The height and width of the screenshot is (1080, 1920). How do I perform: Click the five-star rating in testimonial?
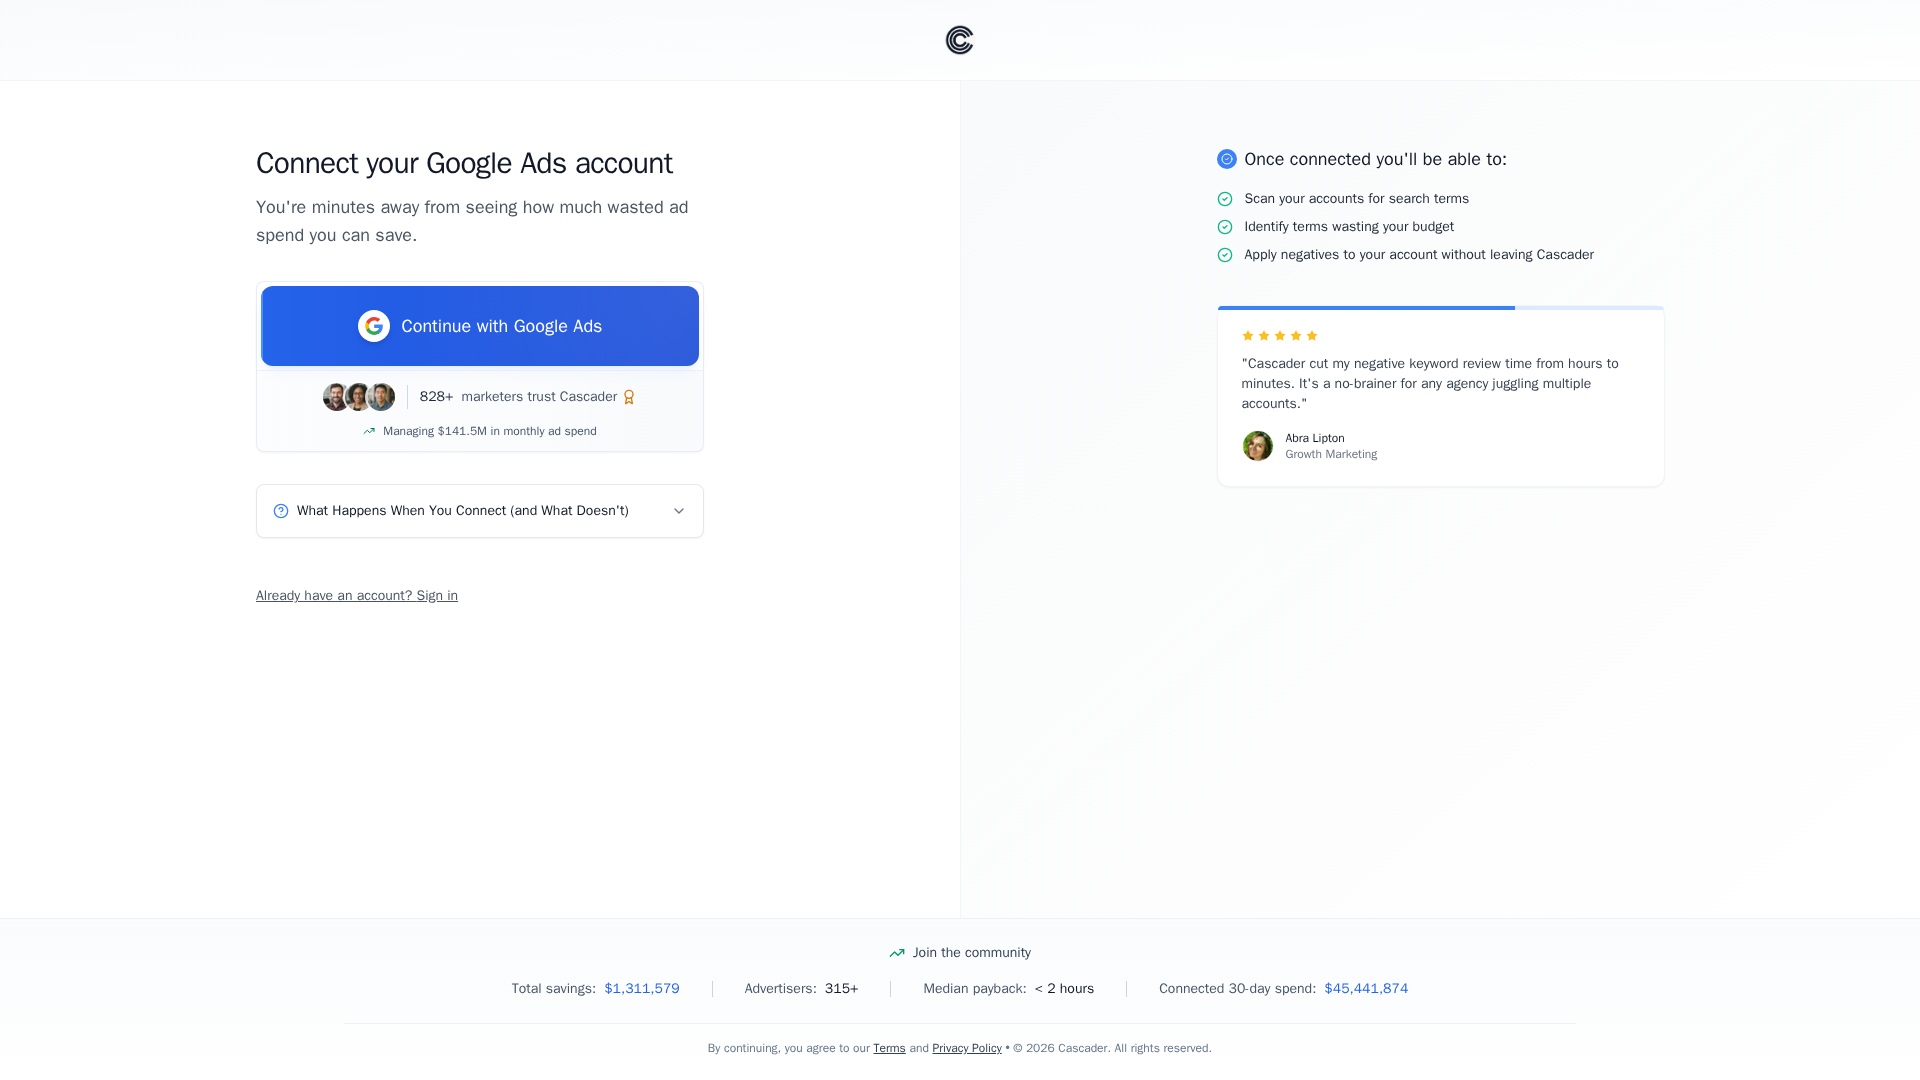[x=1280, y=336]
